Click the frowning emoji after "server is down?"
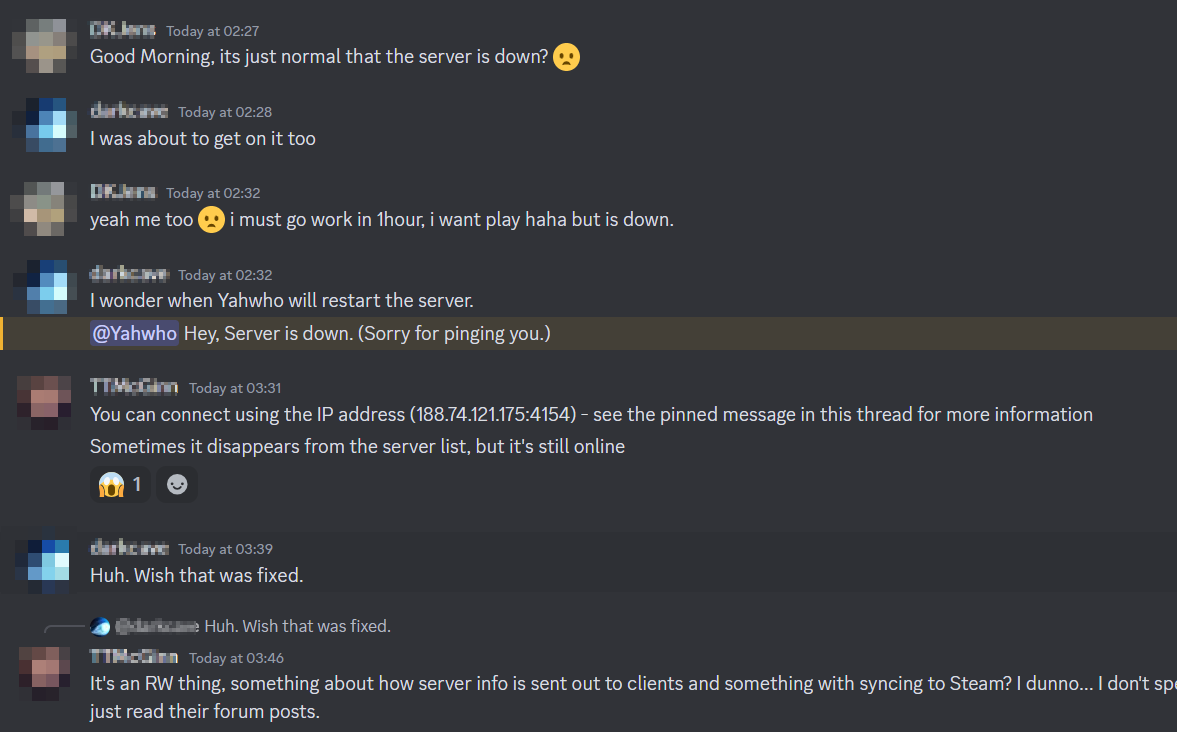The width and height of the screenshot is (1177, 732). [x=566, y=57]
